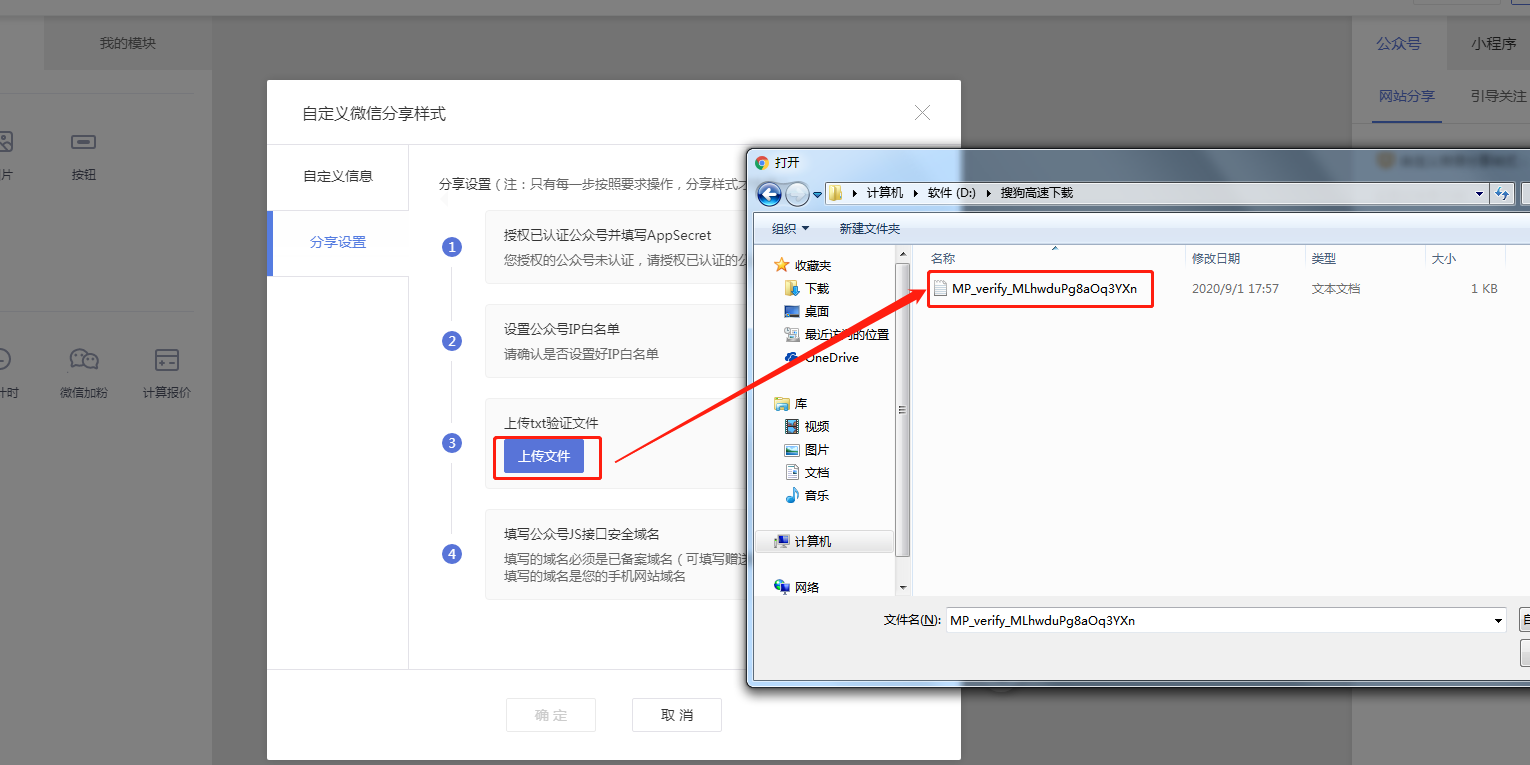The image size is (1530, 765).
Task: Open 桌面 in the navigation pane
Action: tap(817, 311)
